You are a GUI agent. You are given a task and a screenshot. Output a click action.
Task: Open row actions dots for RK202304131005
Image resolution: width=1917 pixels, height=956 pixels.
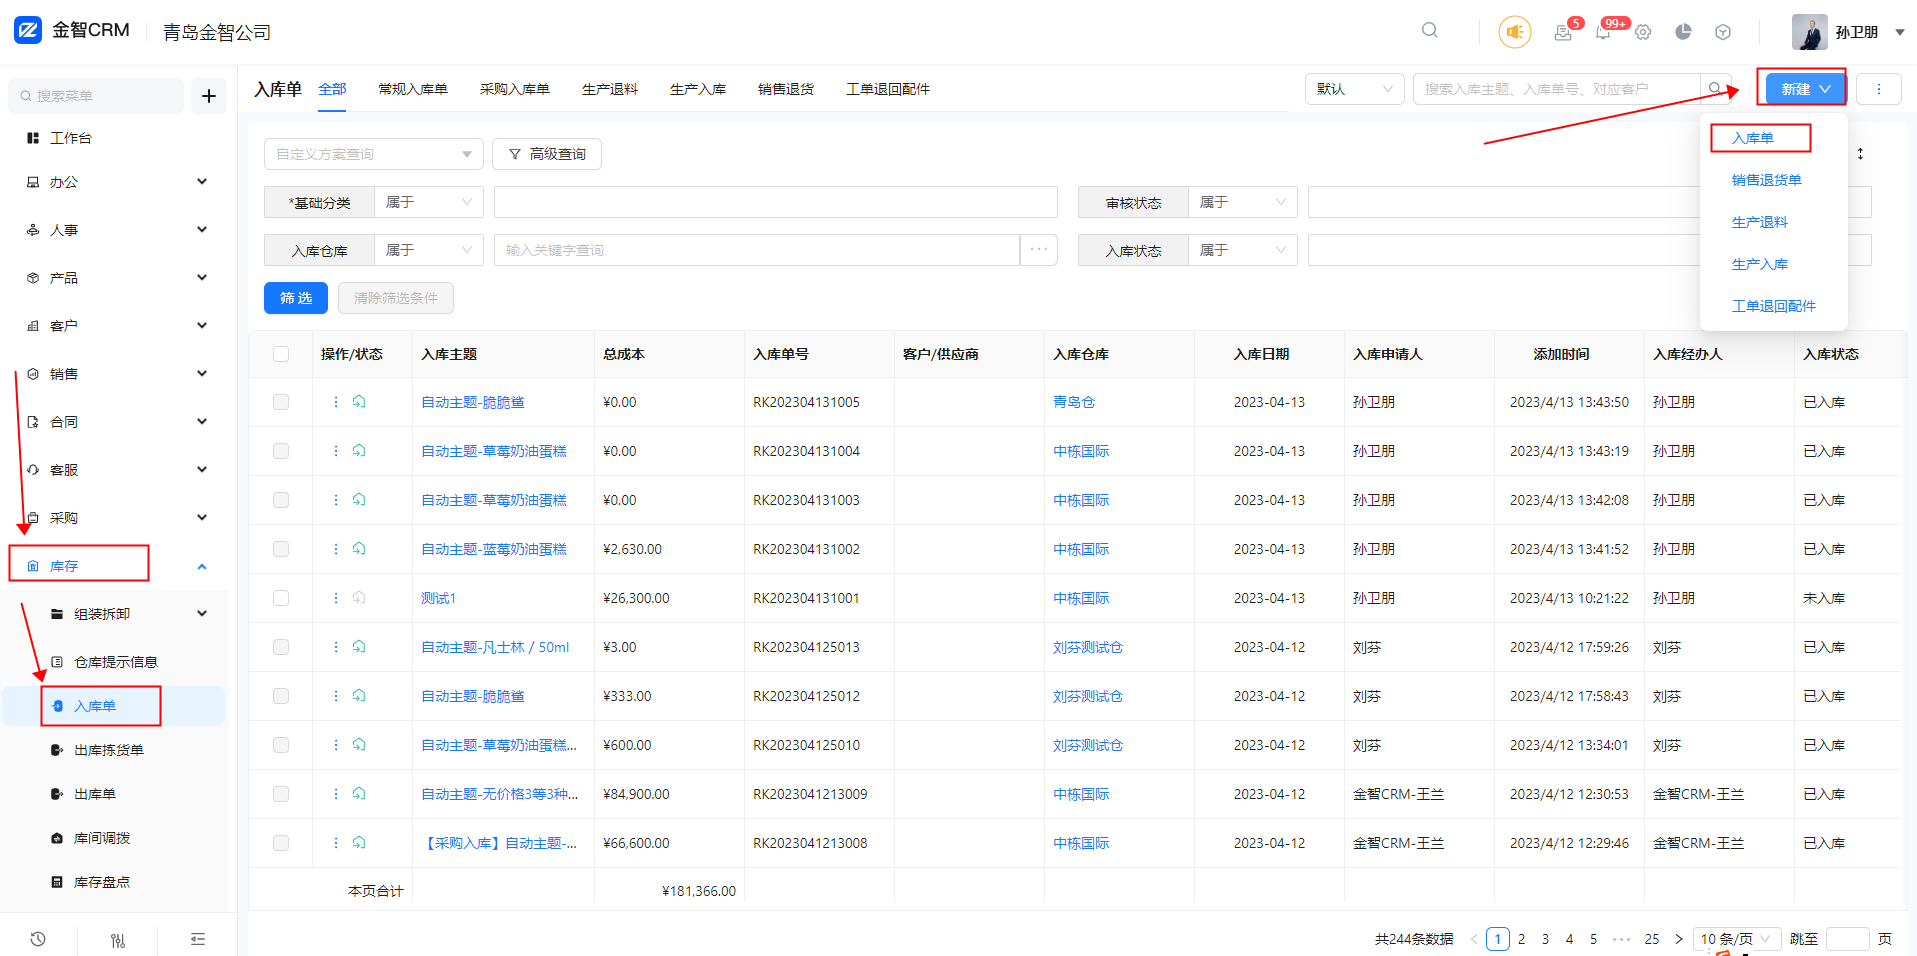click(335, 402)
